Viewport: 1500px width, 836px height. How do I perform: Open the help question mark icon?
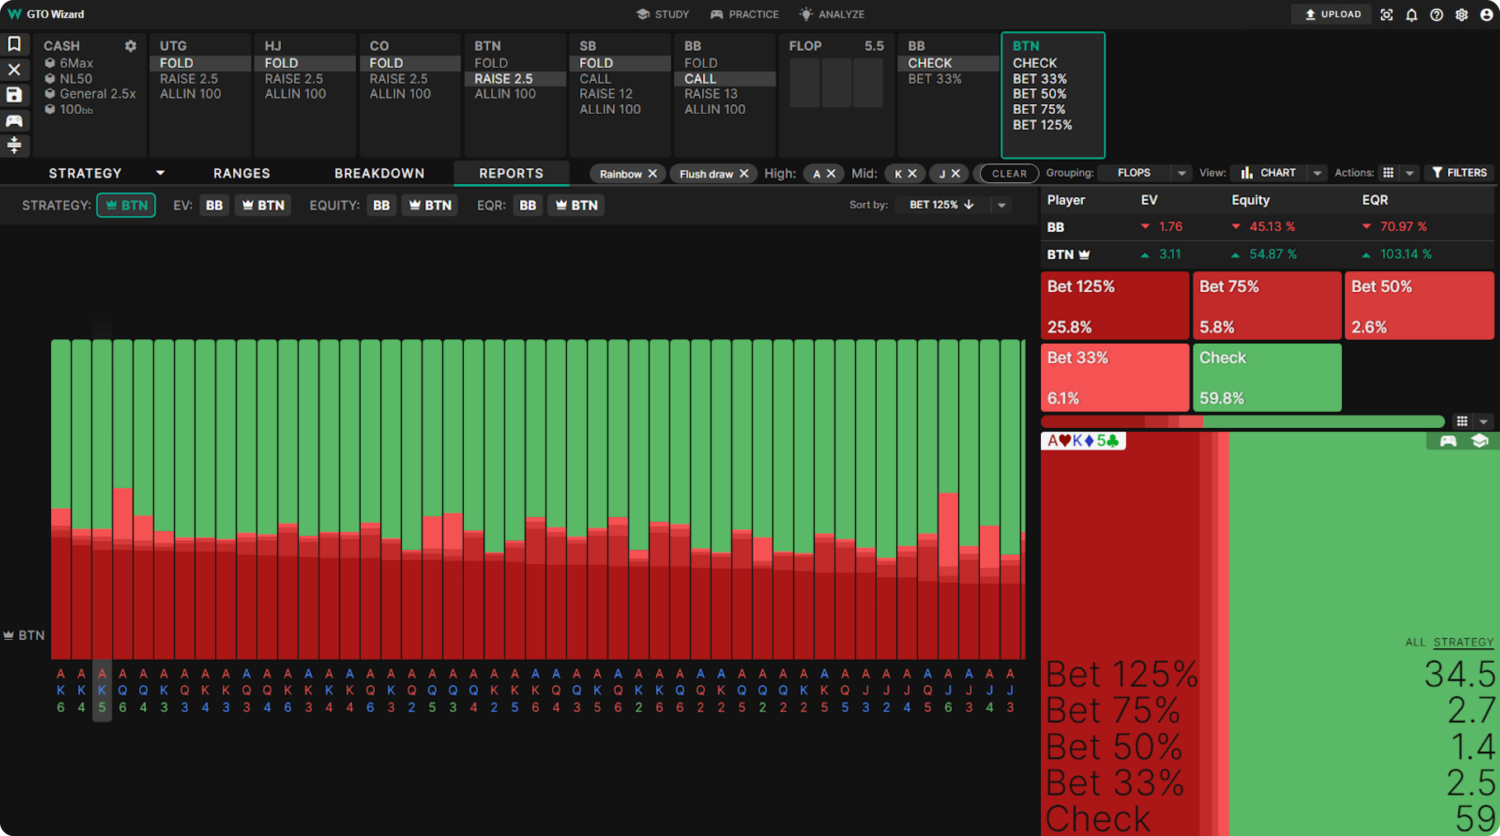point(1436,15)
